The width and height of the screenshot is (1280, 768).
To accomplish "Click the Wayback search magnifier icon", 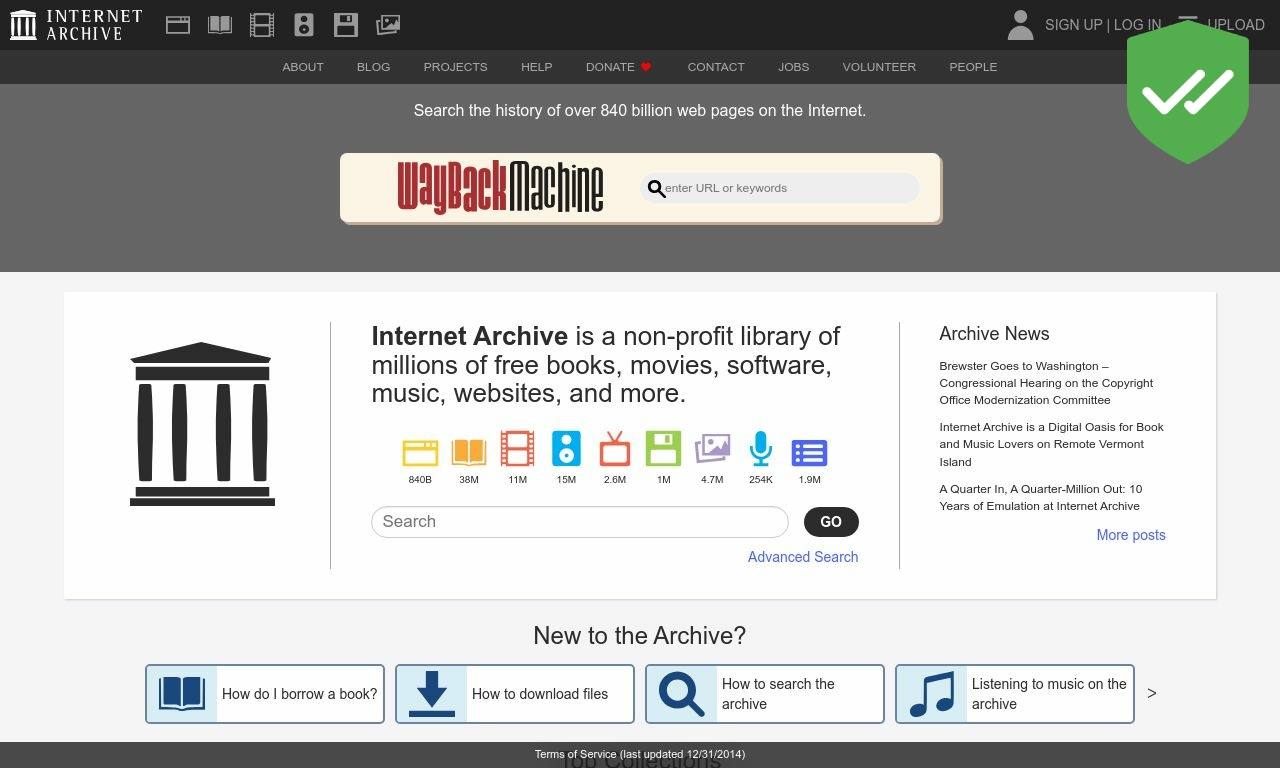I will coord(656,188).
